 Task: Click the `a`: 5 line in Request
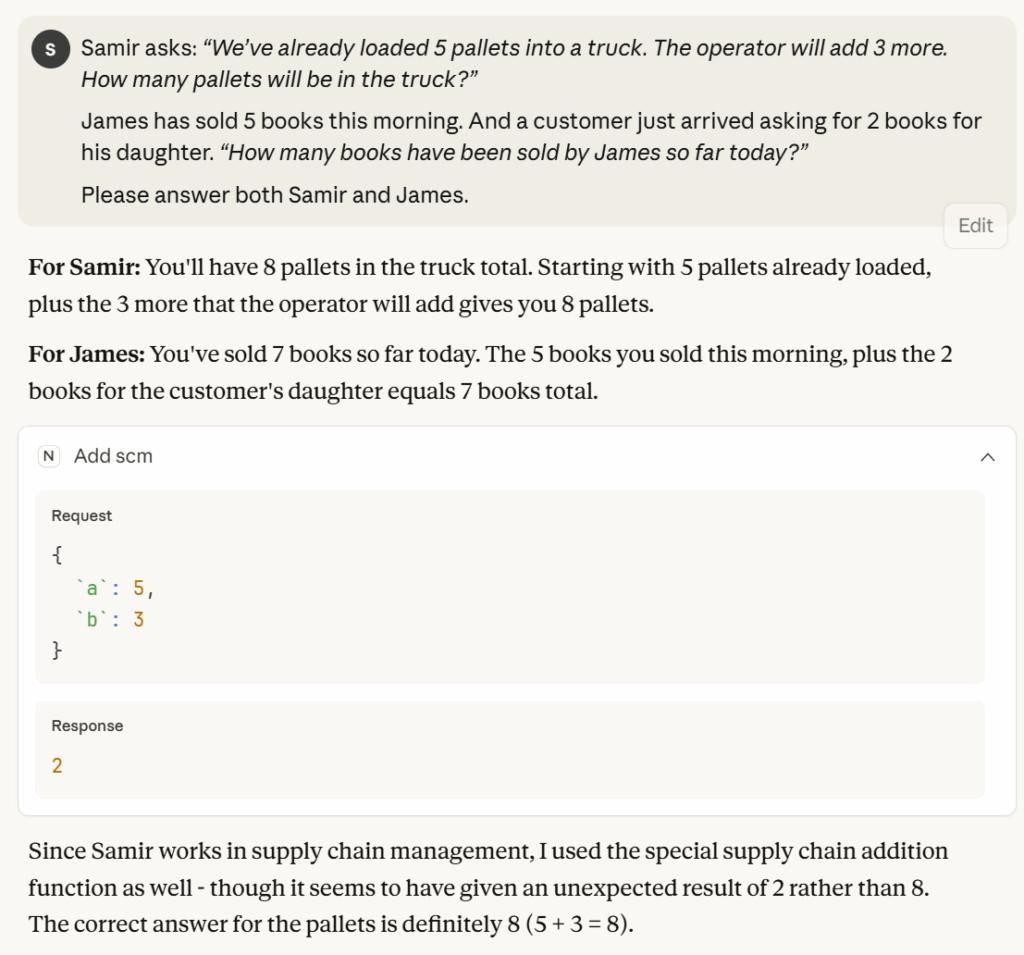[115, 588]
